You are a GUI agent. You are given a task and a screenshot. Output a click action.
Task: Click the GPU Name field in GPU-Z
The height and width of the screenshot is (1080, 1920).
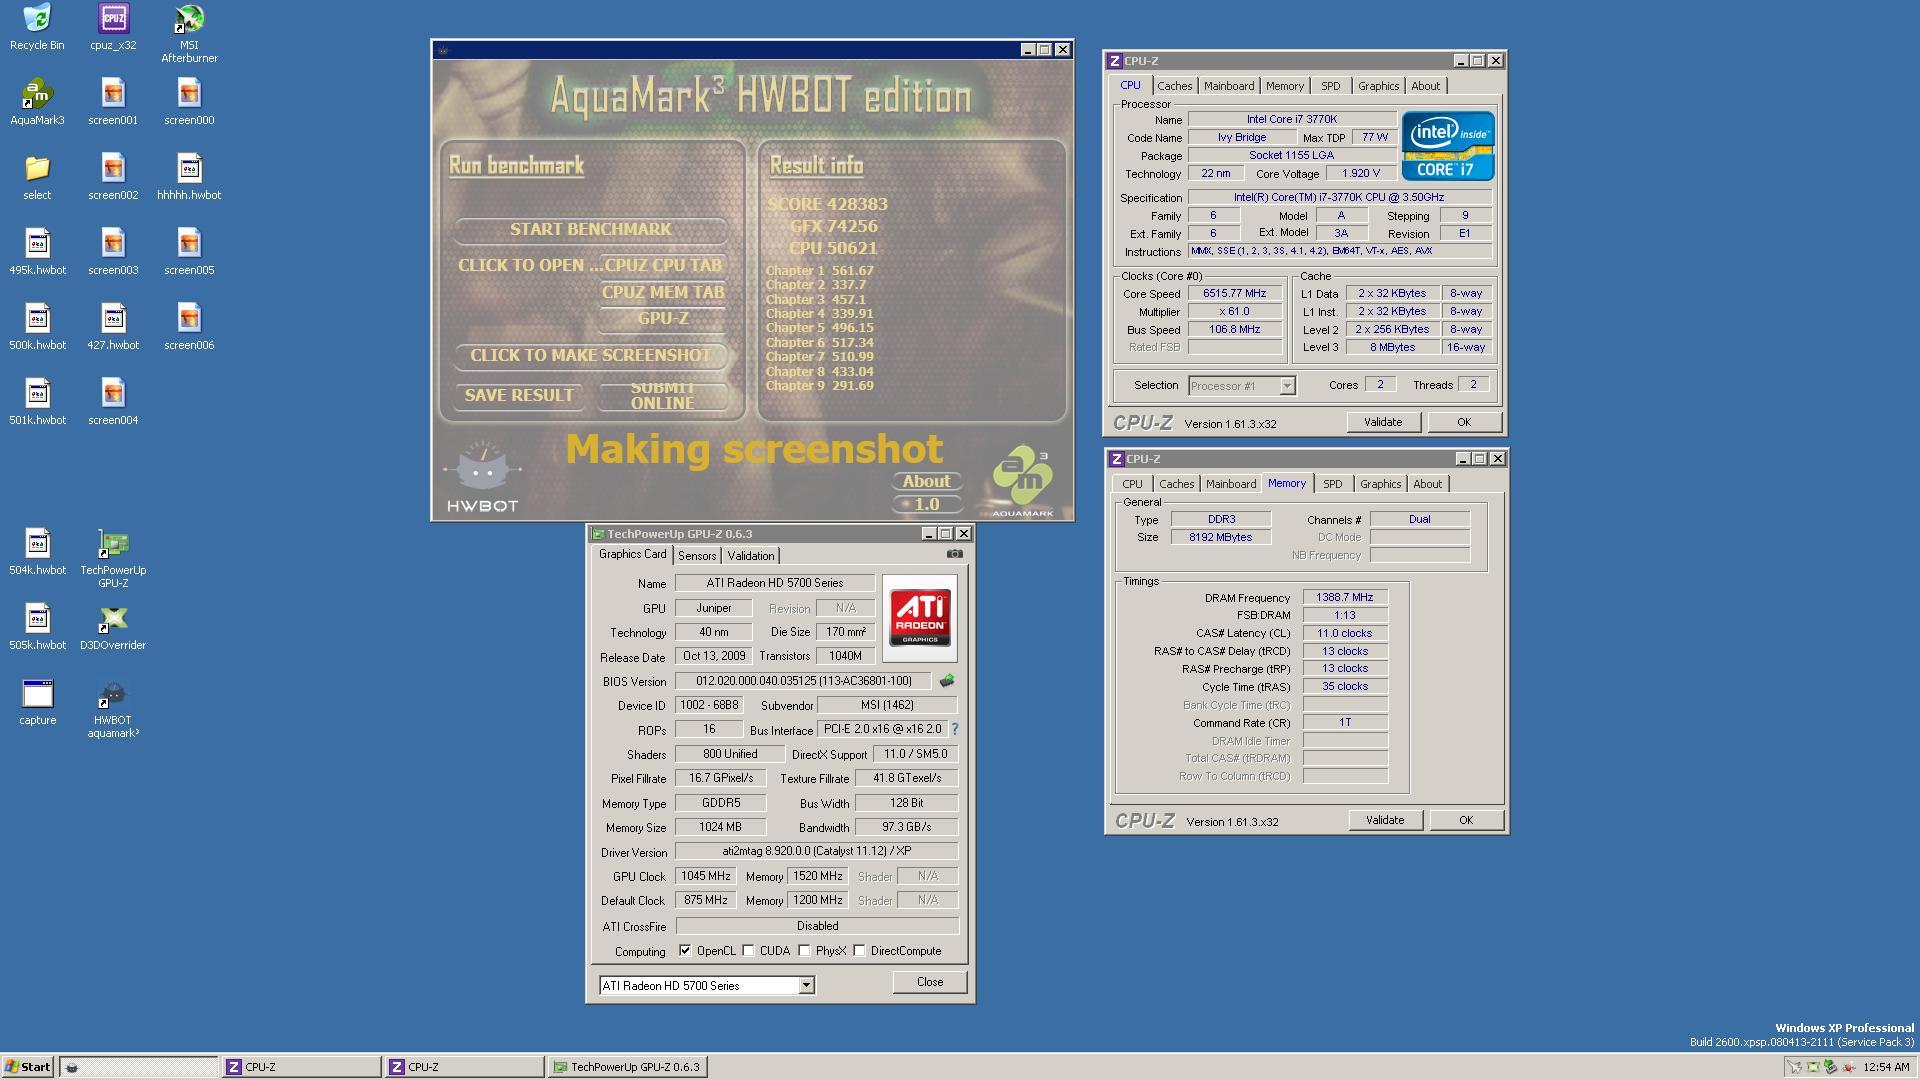pos(775,583)
